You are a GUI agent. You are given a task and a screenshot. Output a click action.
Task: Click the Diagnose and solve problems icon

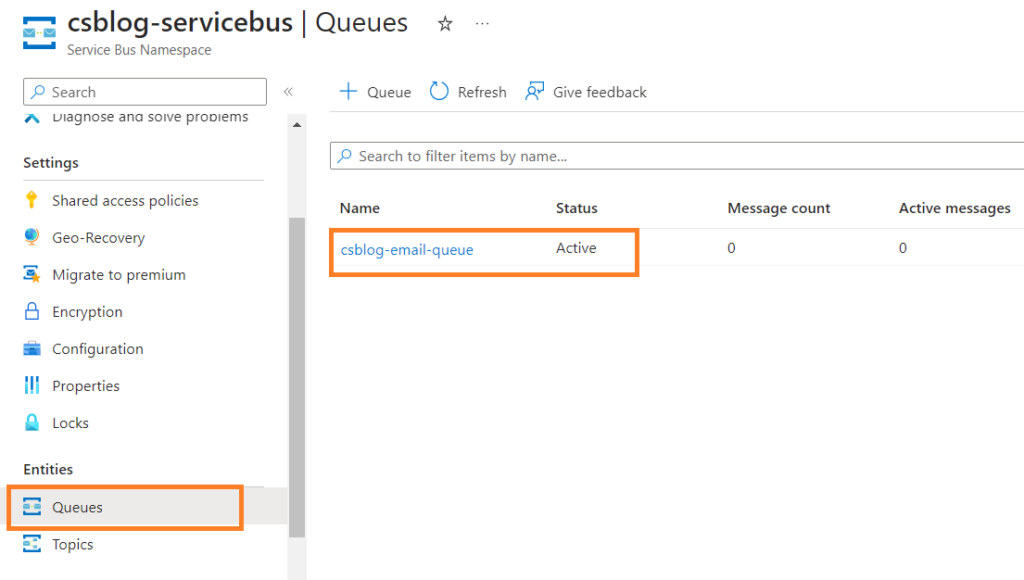[x=32, y=118]
